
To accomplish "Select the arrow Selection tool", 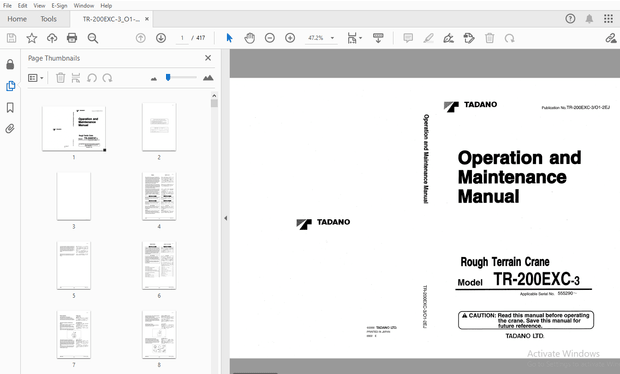I will [229, 38].
